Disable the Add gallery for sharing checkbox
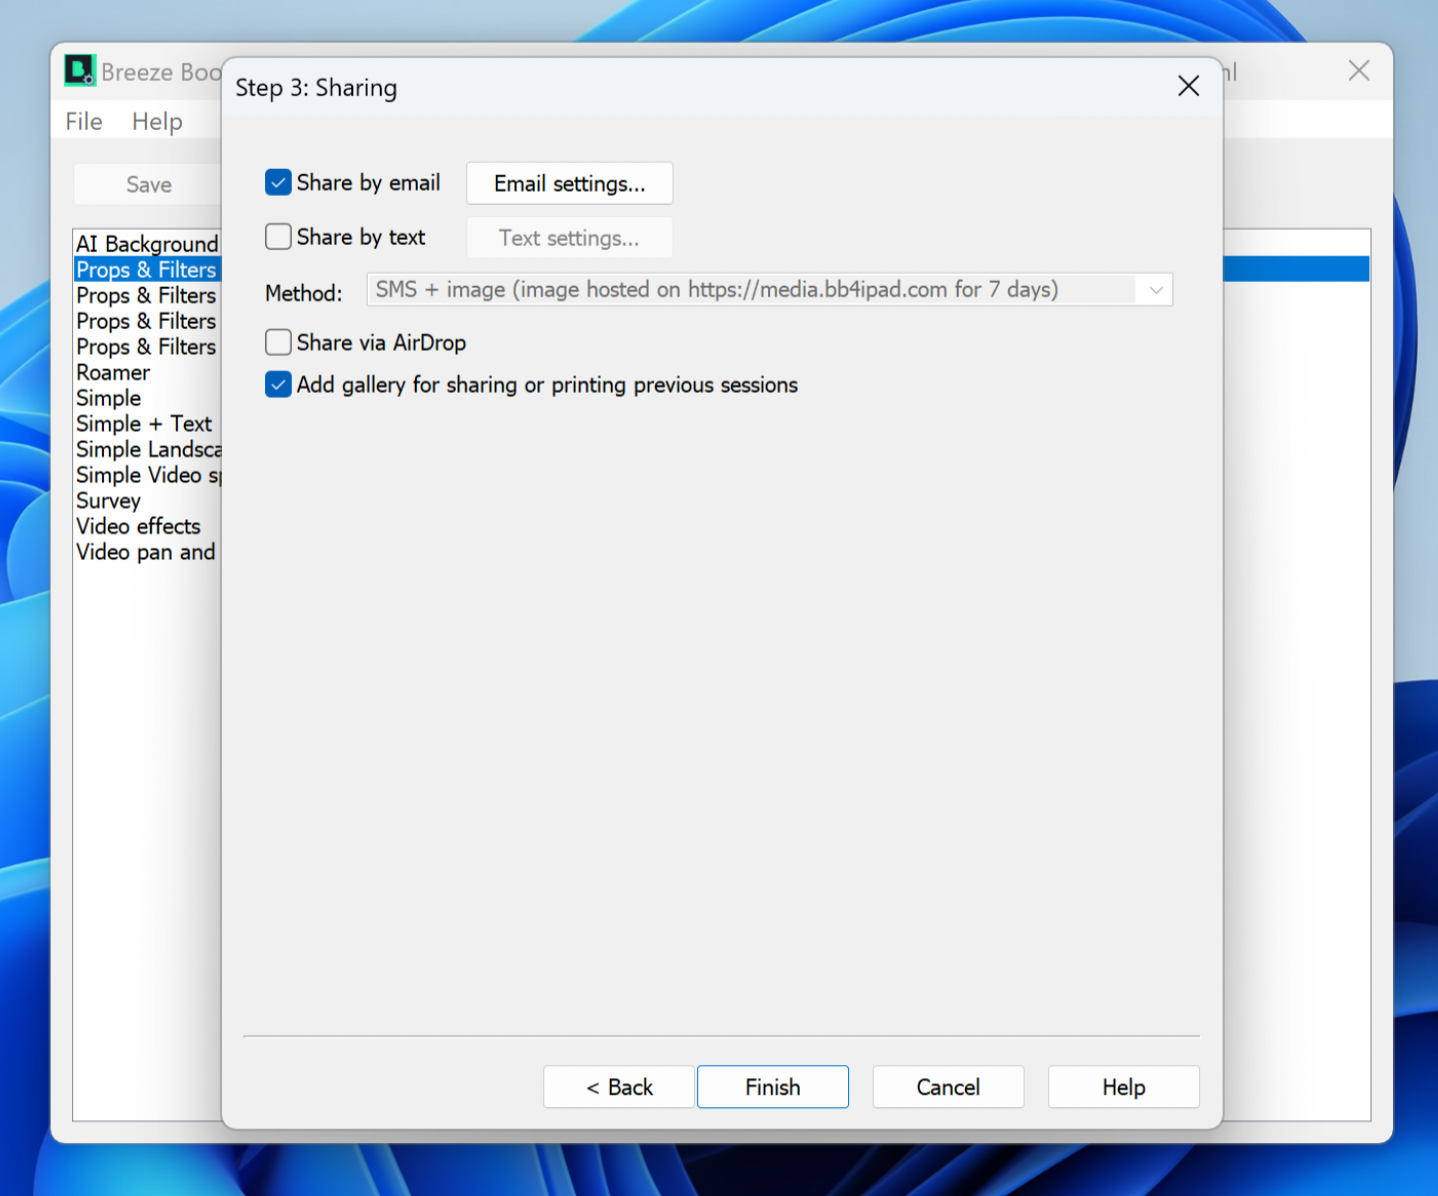The image size is (1438, 1196). [278, 385]
